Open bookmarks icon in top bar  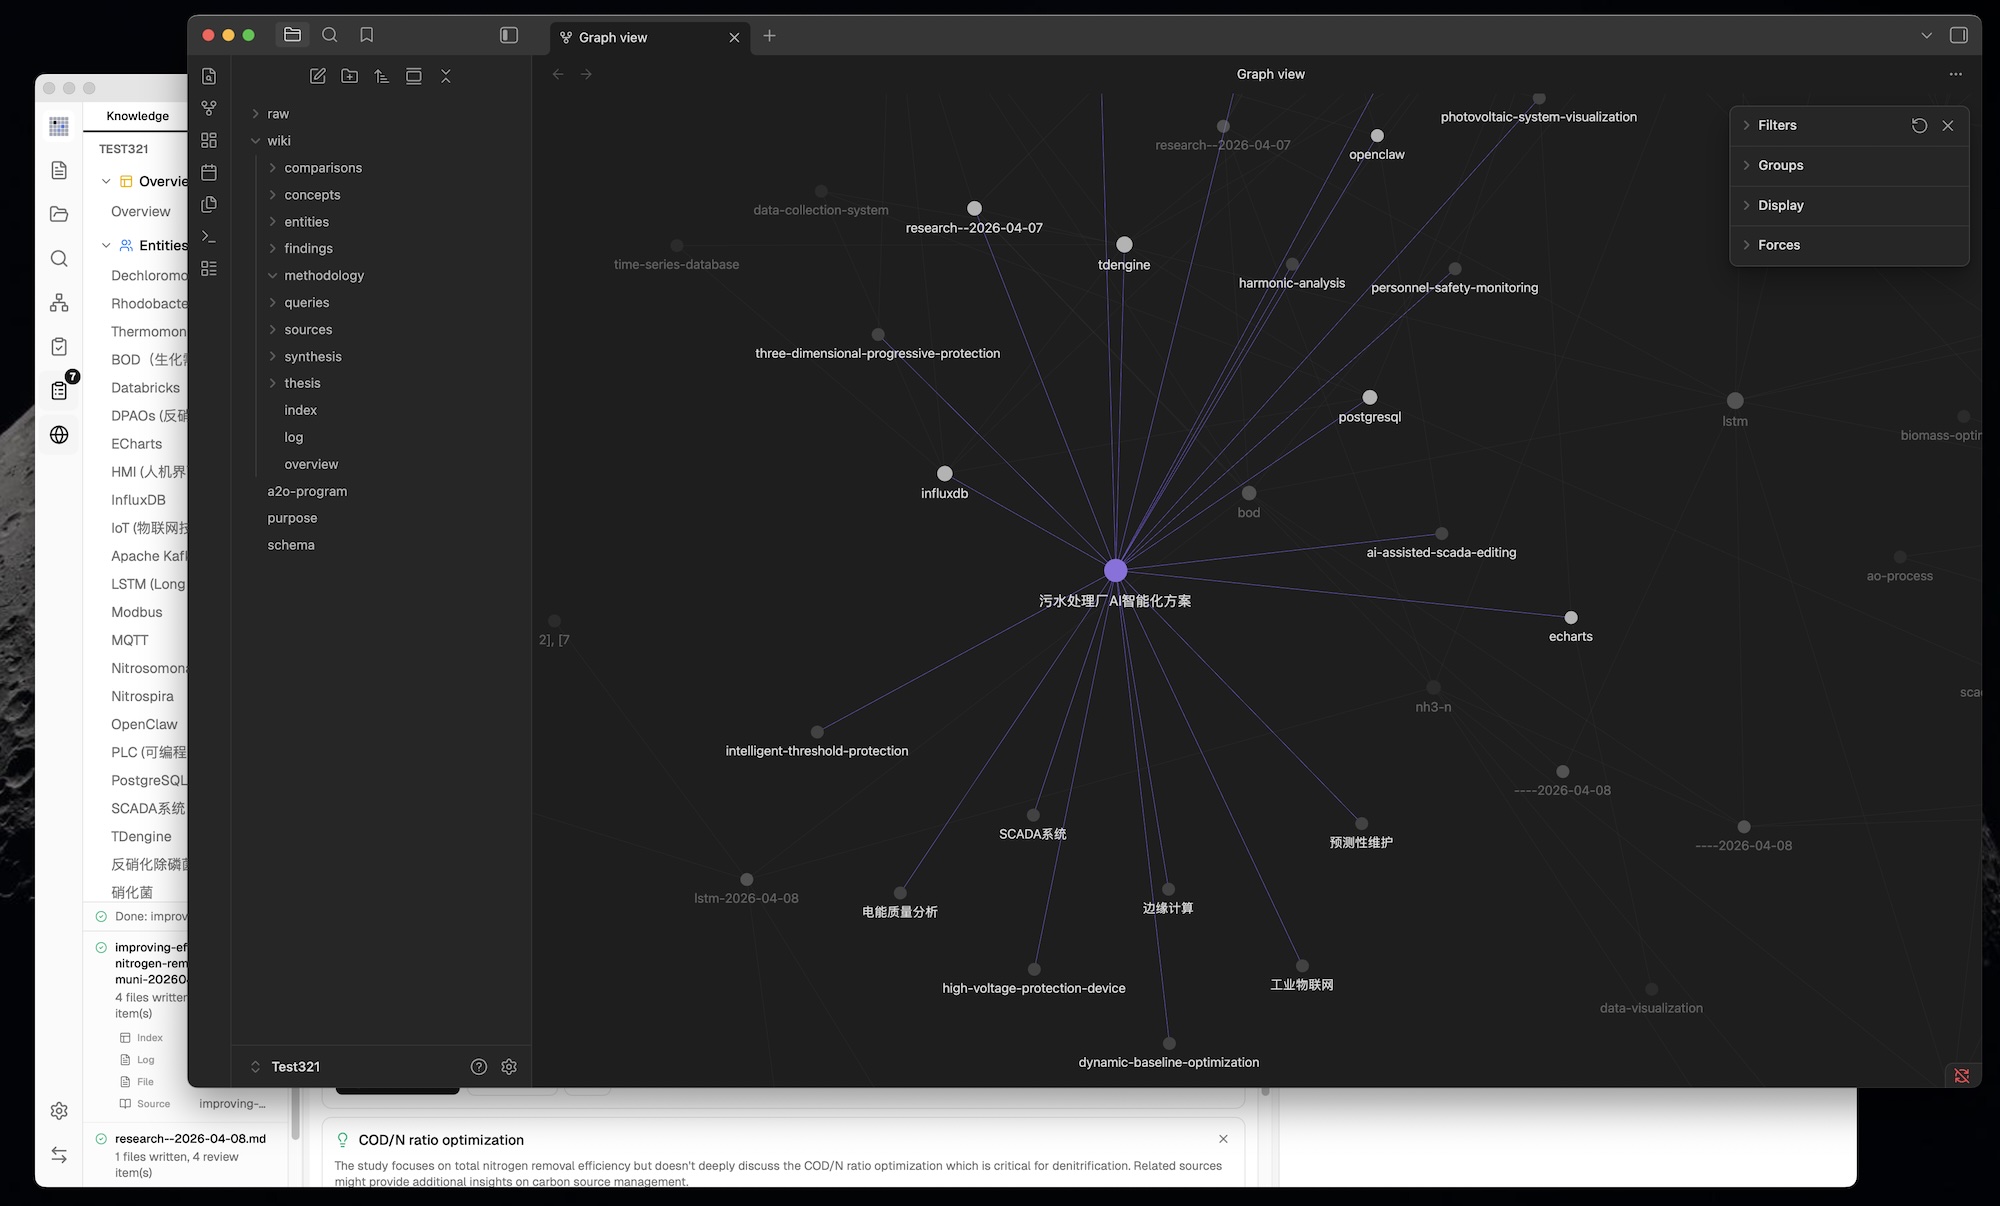coord(367,35)
